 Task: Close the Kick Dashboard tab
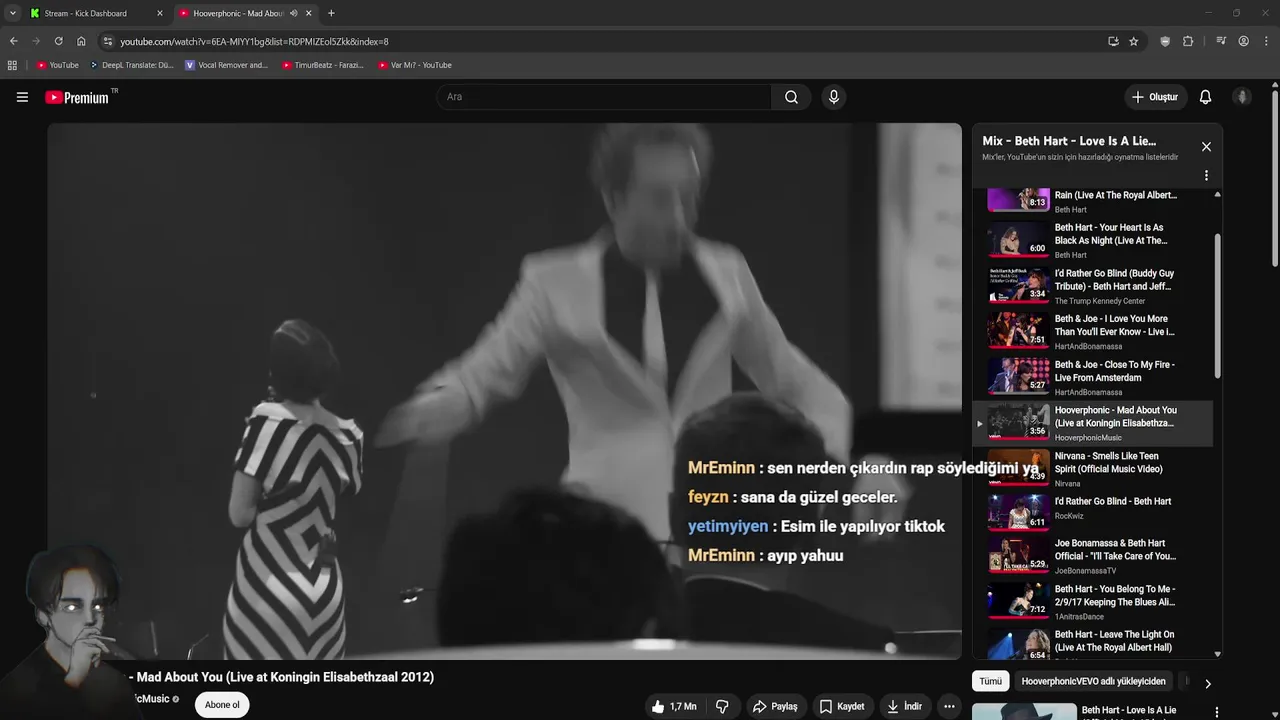click(x=159, y=13)
